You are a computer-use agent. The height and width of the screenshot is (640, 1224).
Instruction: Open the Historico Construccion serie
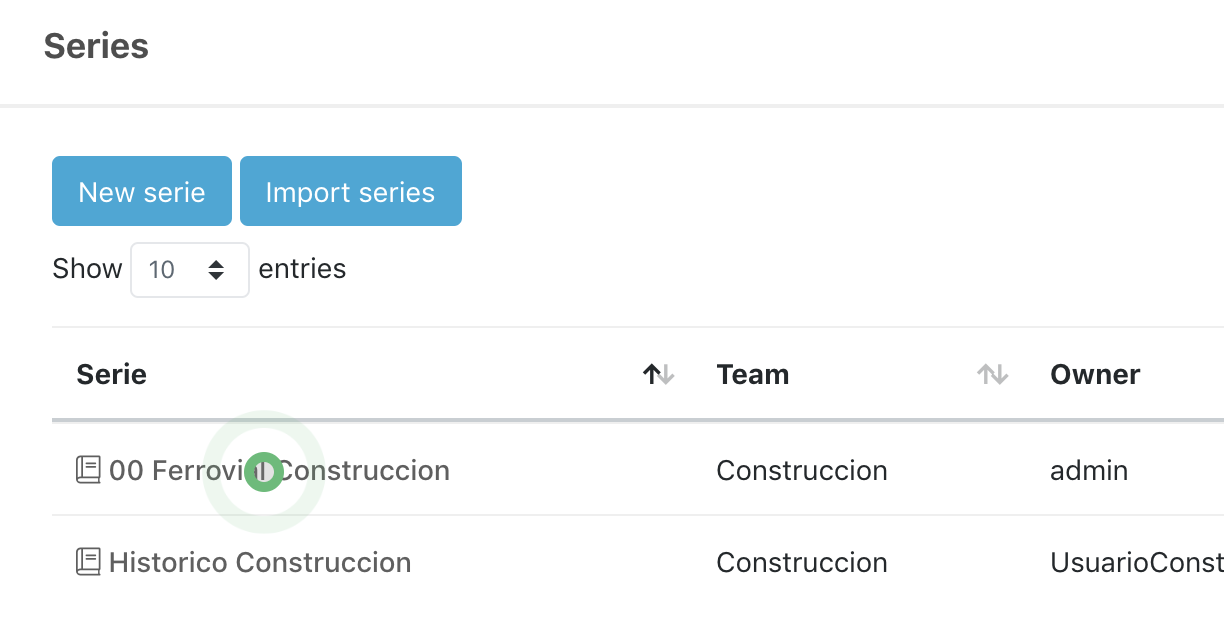(260, 563)
